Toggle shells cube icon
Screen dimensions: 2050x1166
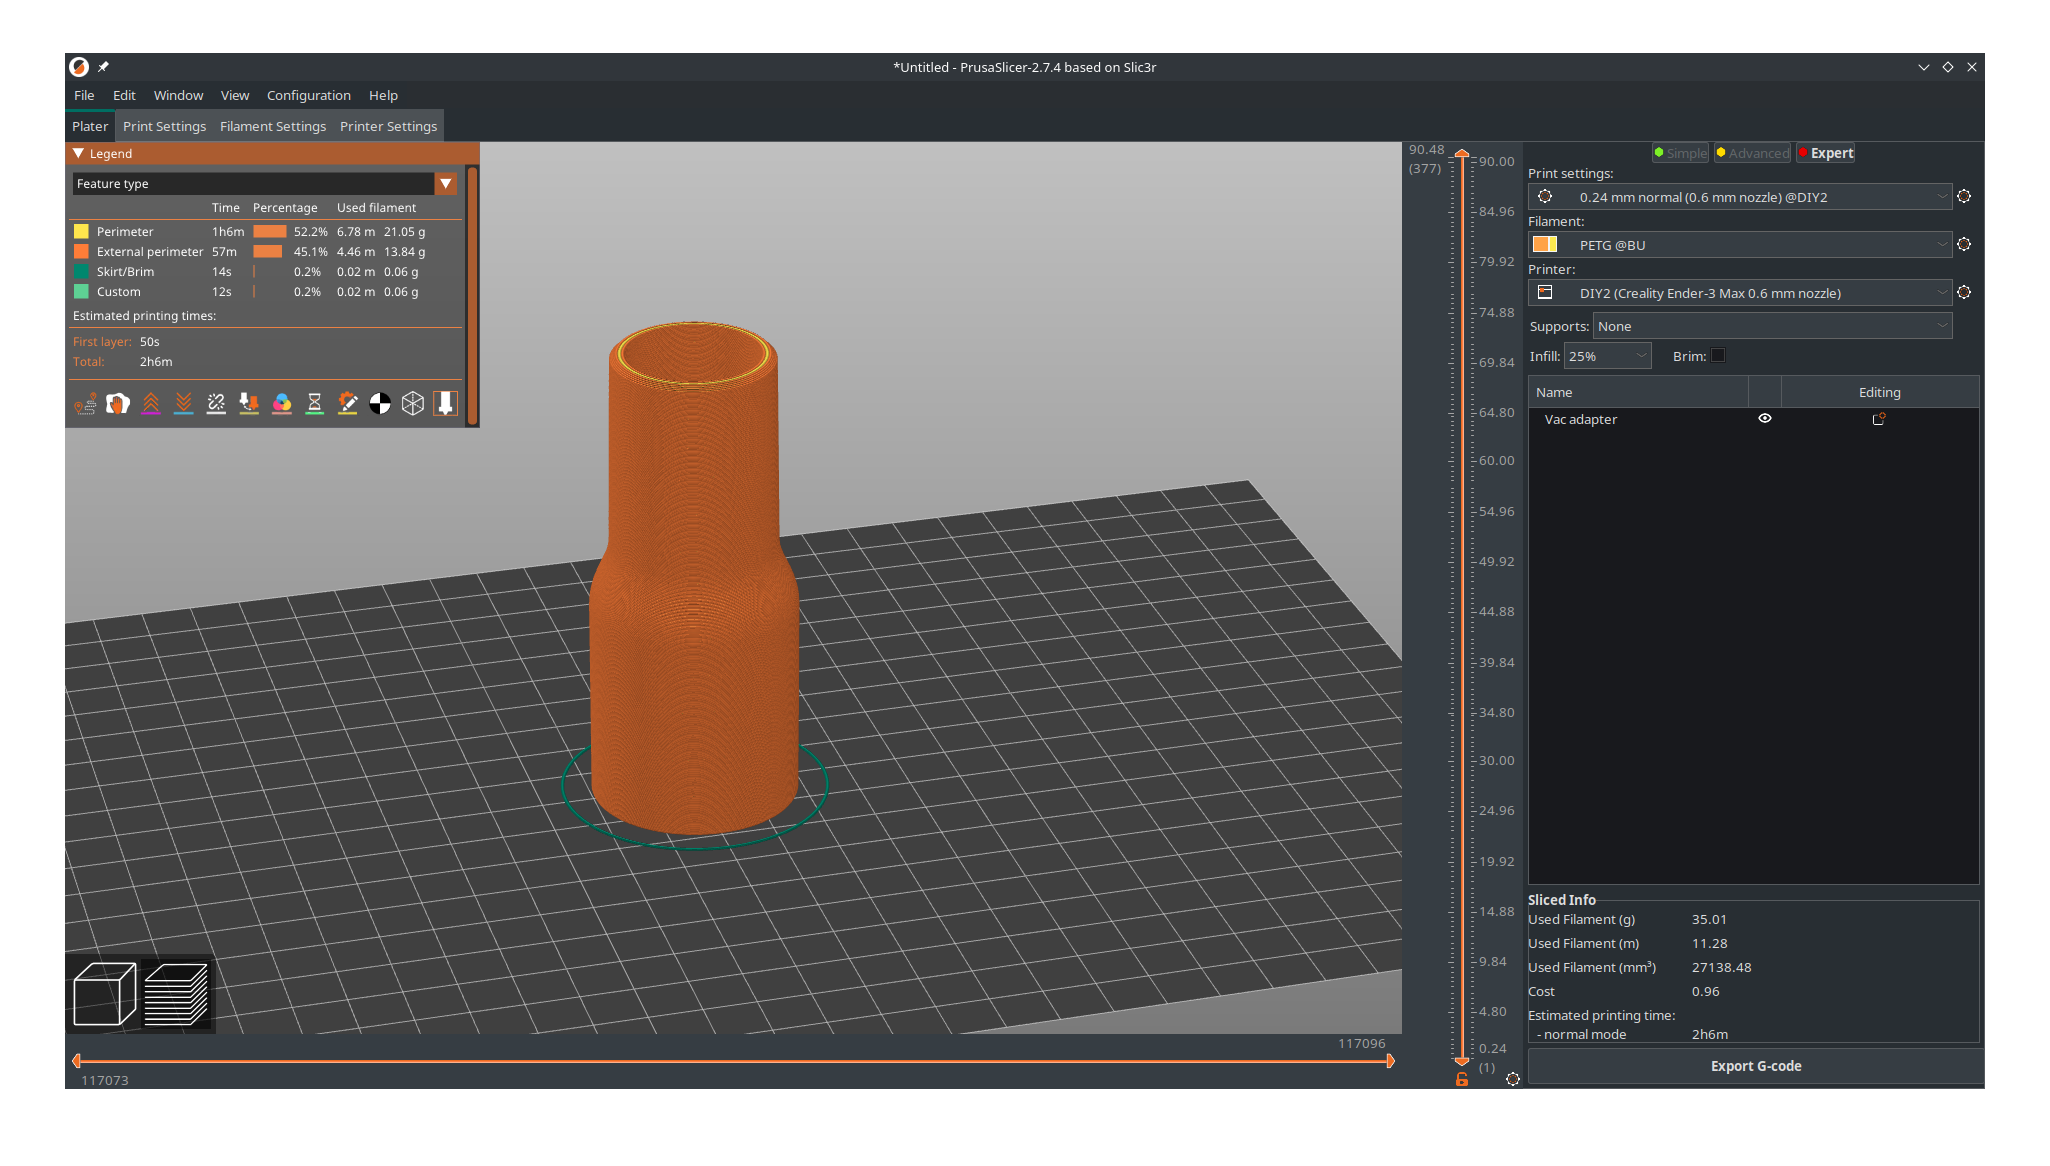point(413,404)
